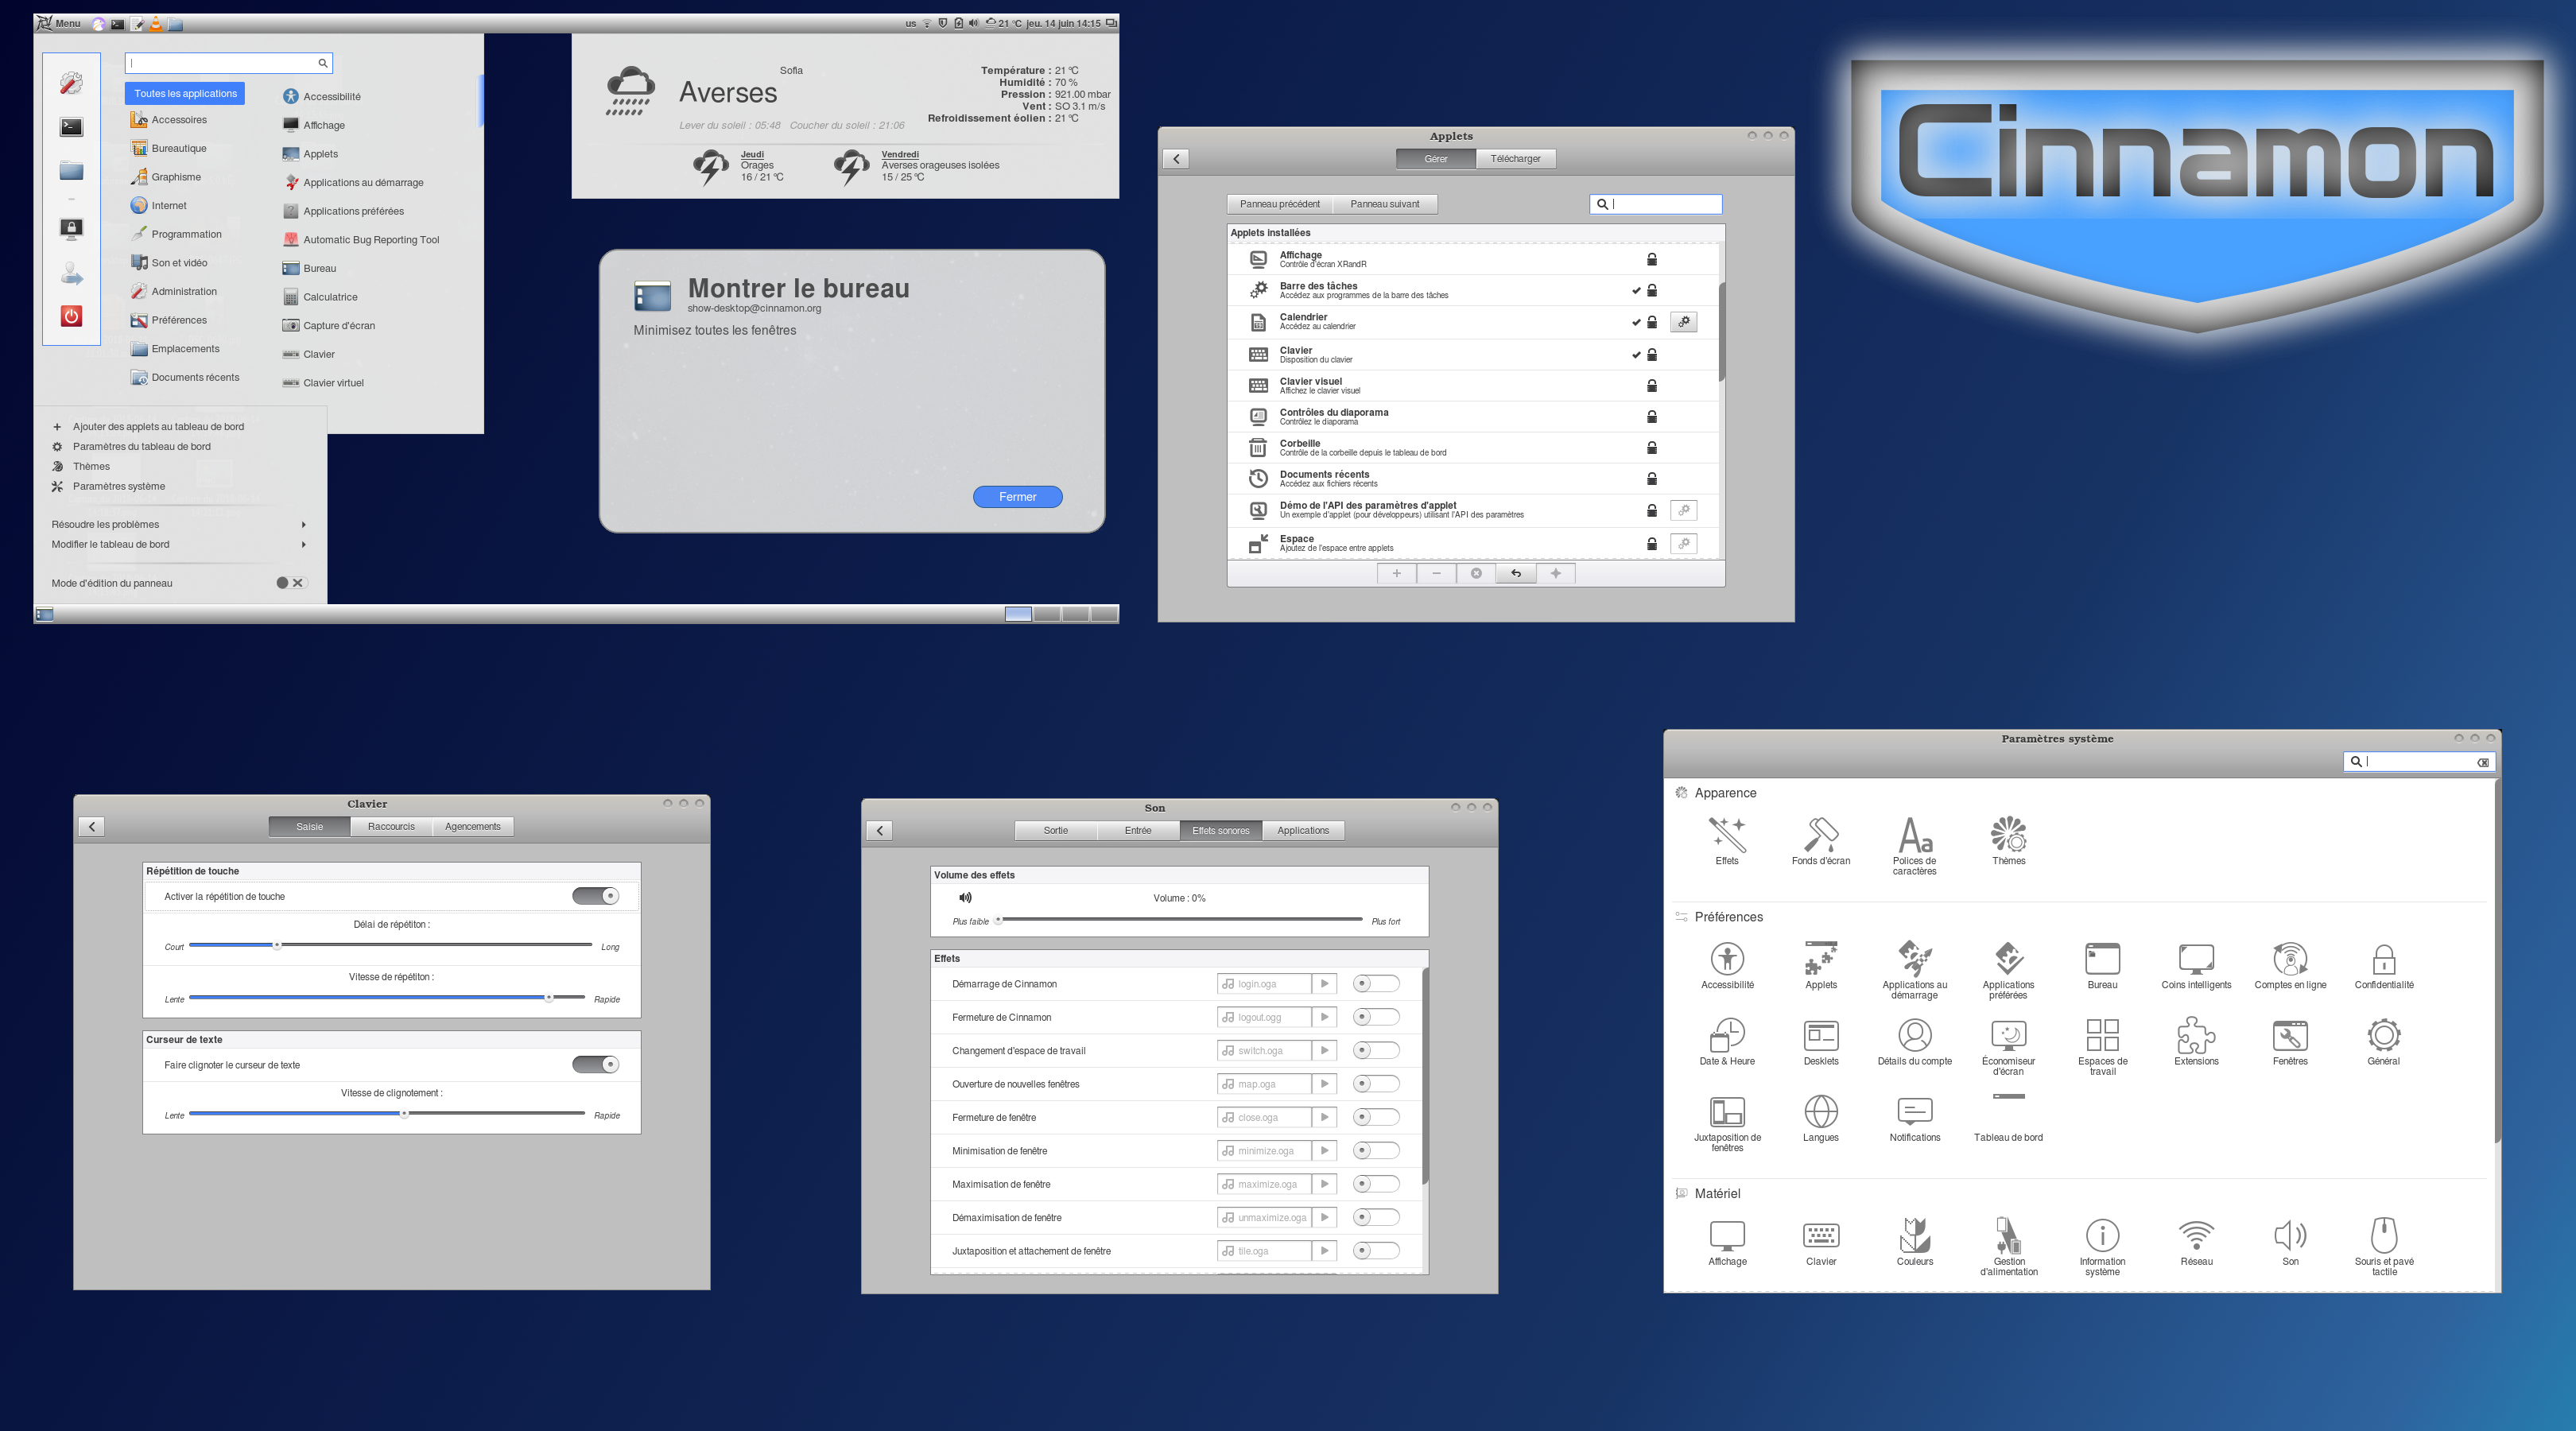
Task: Open switch.oga sound file chooser
Action: (1264, 1050)
